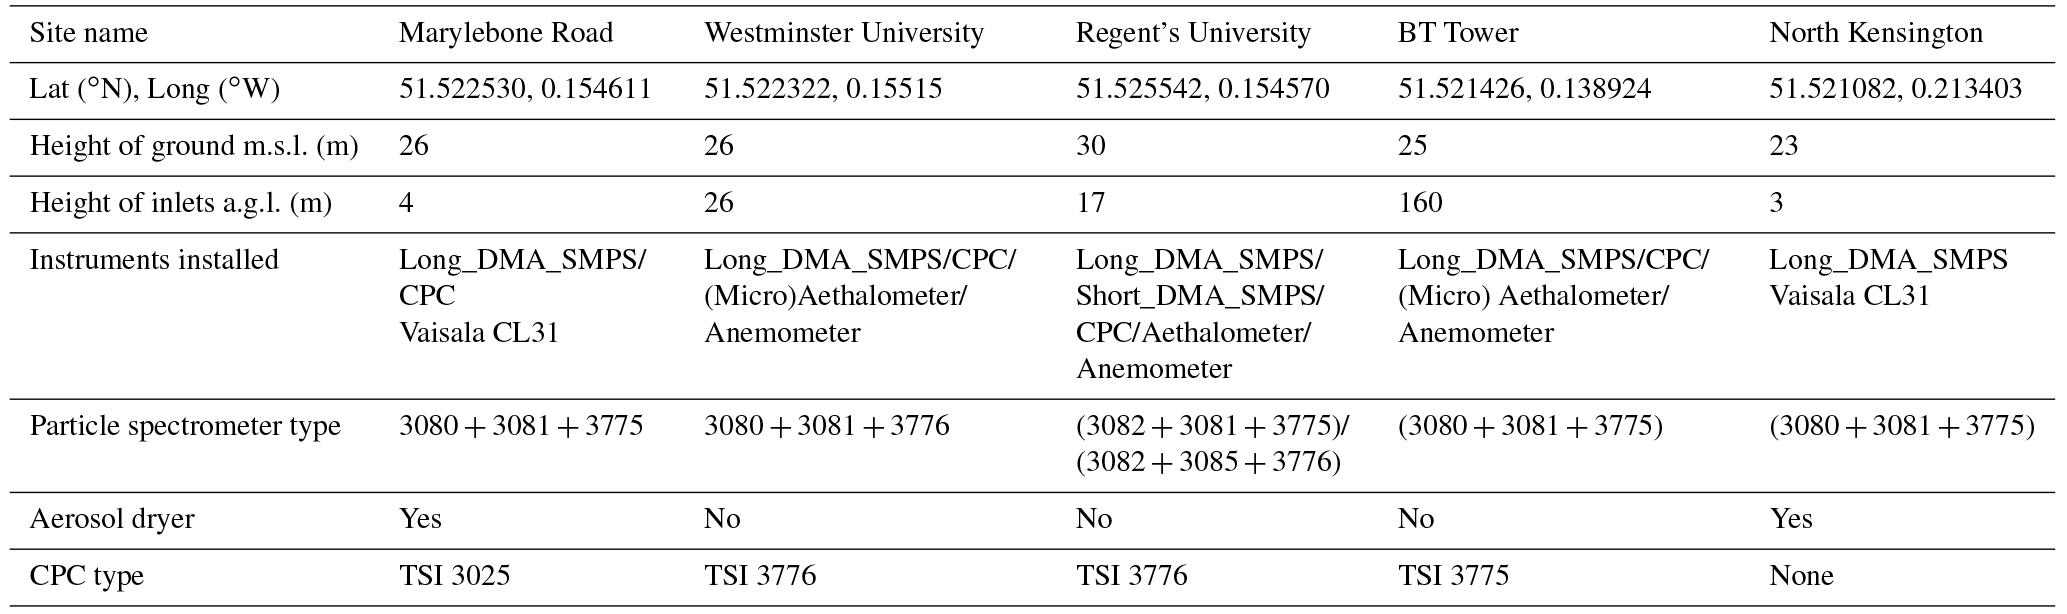Select Regent's University ground height 30

pos(1090,146)
